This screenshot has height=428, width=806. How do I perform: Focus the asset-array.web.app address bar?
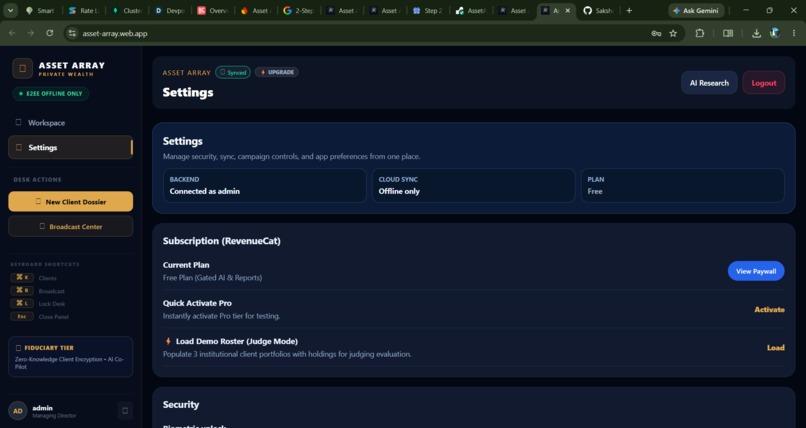[x=360, y=33]
